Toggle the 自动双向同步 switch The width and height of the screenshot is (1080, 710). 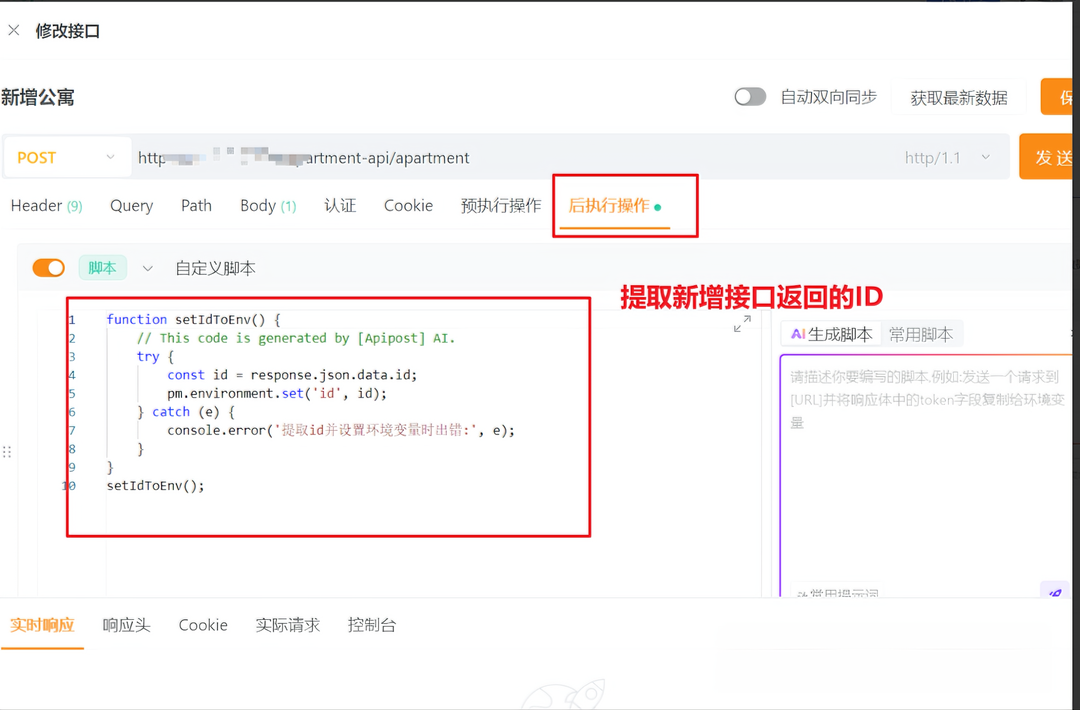pos(750,97)
